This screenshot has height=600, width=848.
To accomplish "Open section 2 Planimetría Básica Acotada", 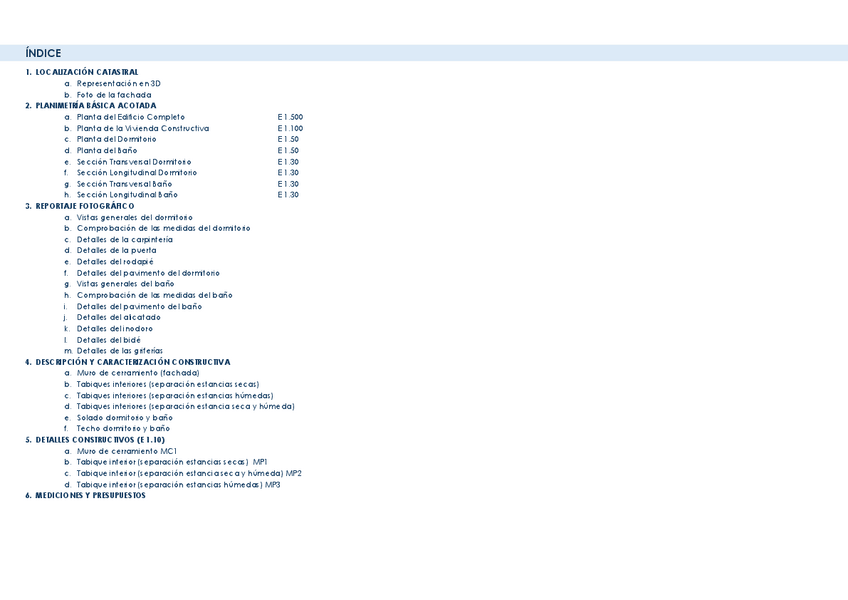I will coord(95,106).
